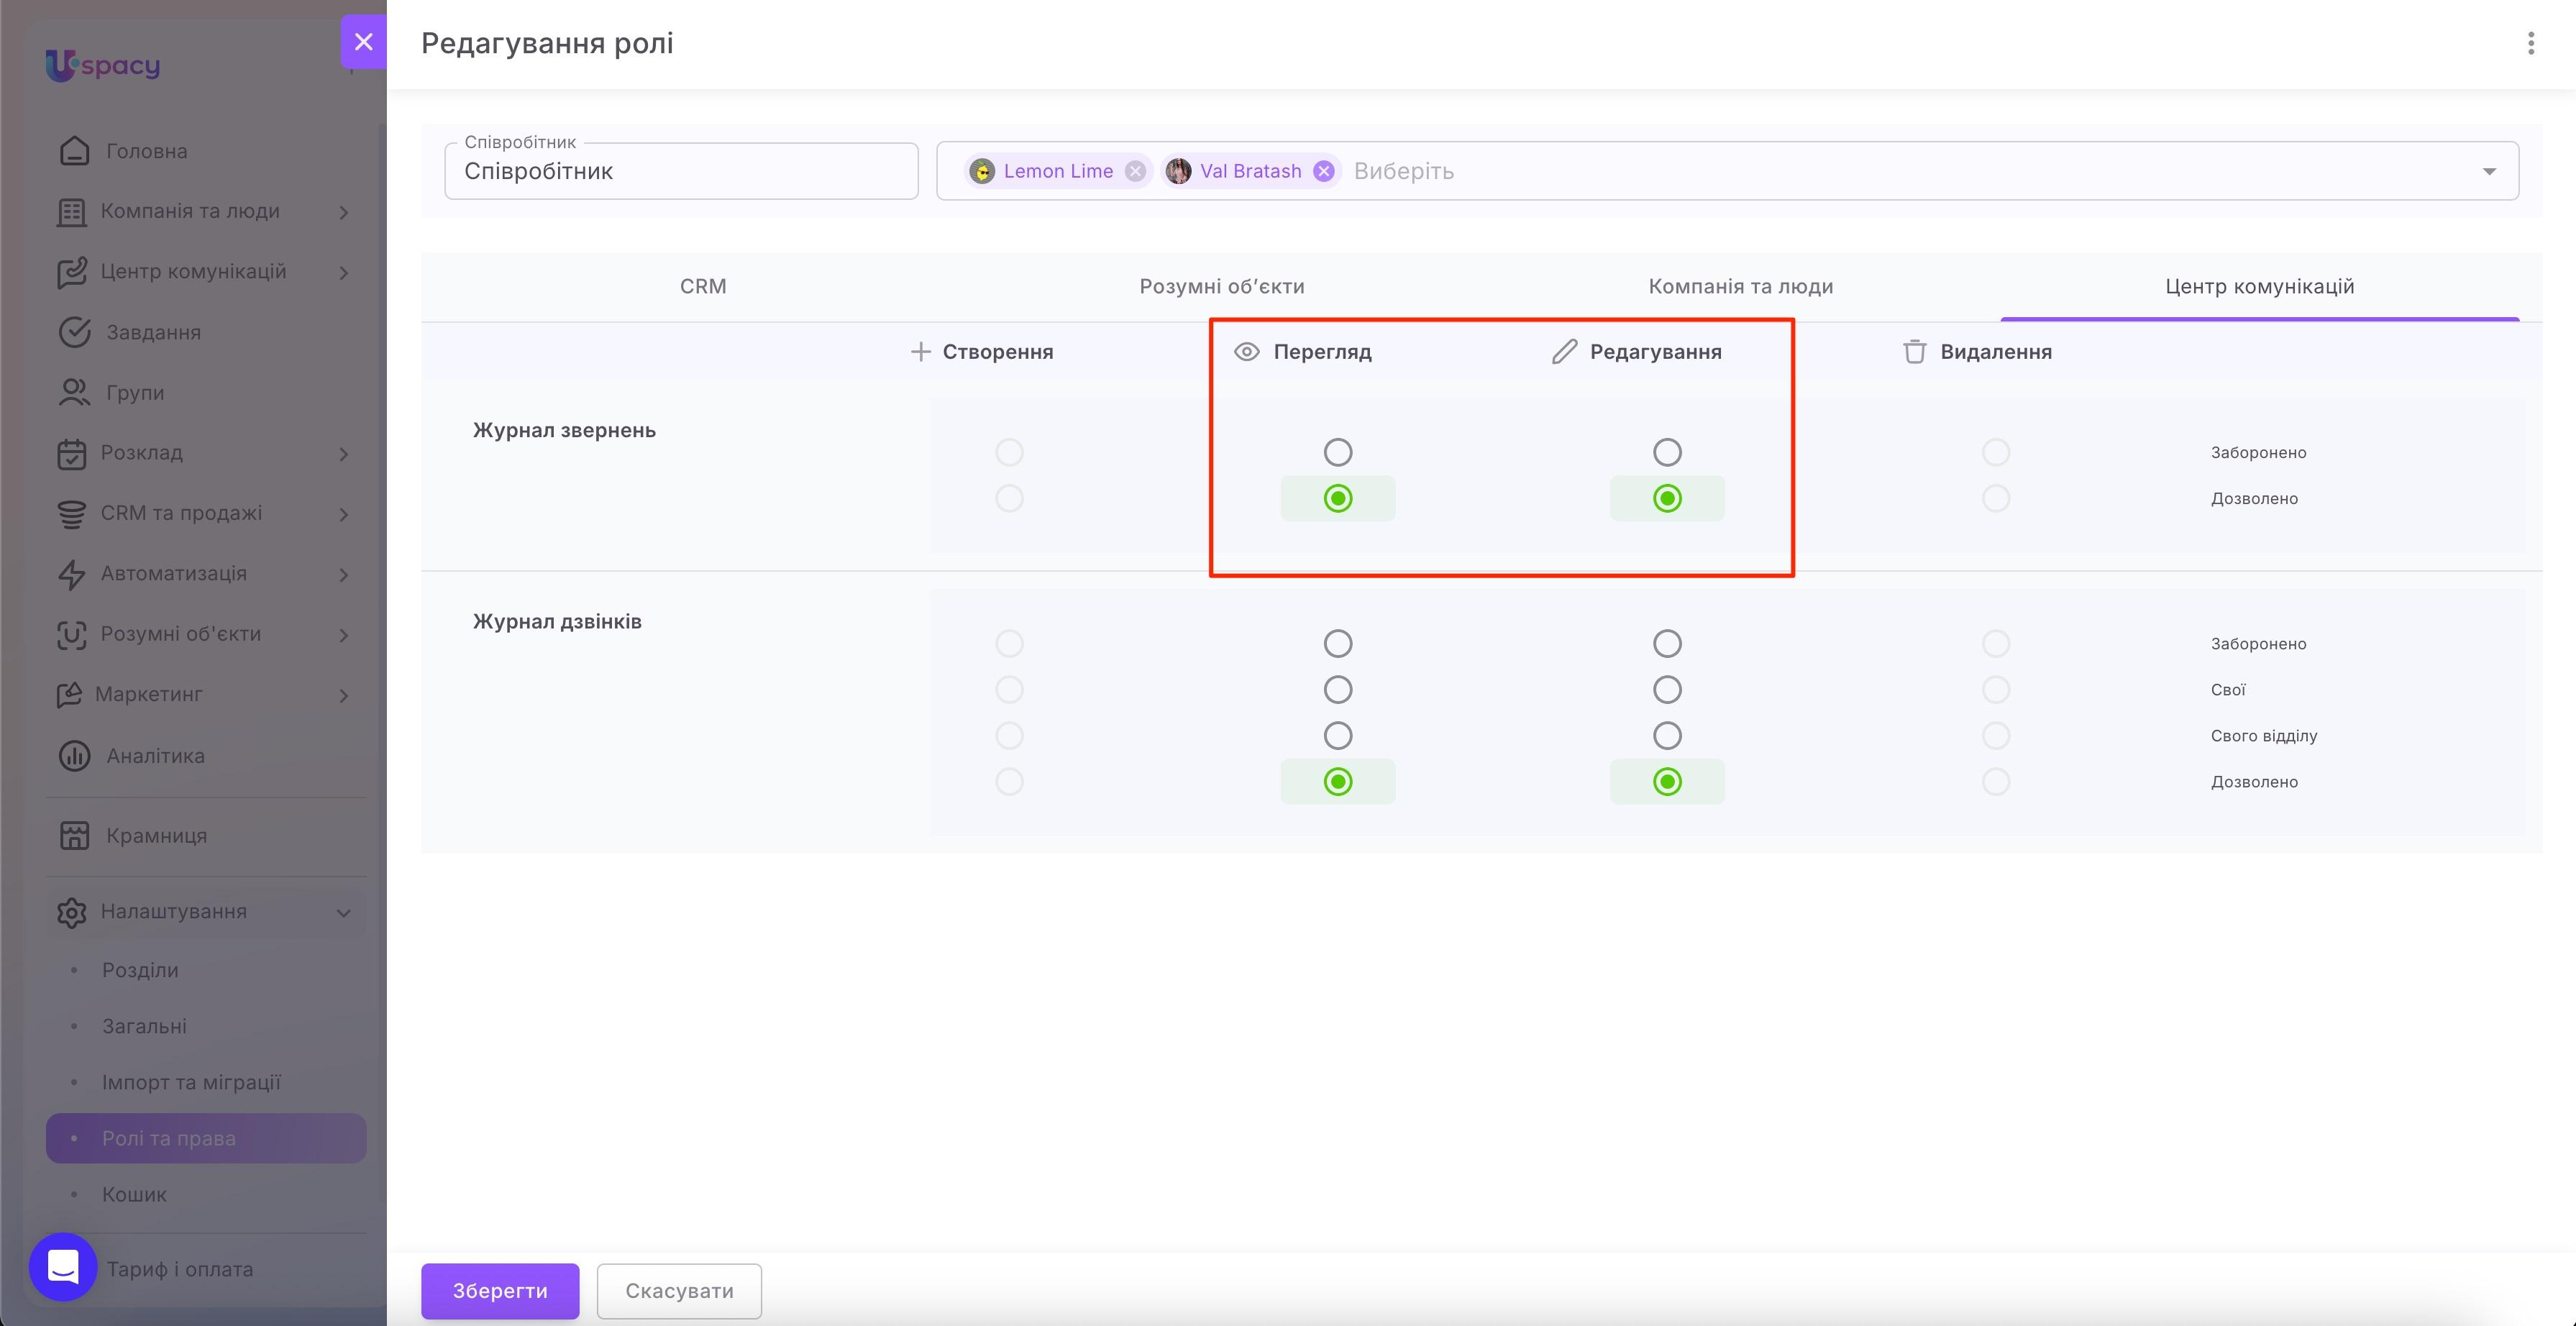2576x1326 pixels.
Task: Collapse the Налаштування section
Action: tap(344, 912)
